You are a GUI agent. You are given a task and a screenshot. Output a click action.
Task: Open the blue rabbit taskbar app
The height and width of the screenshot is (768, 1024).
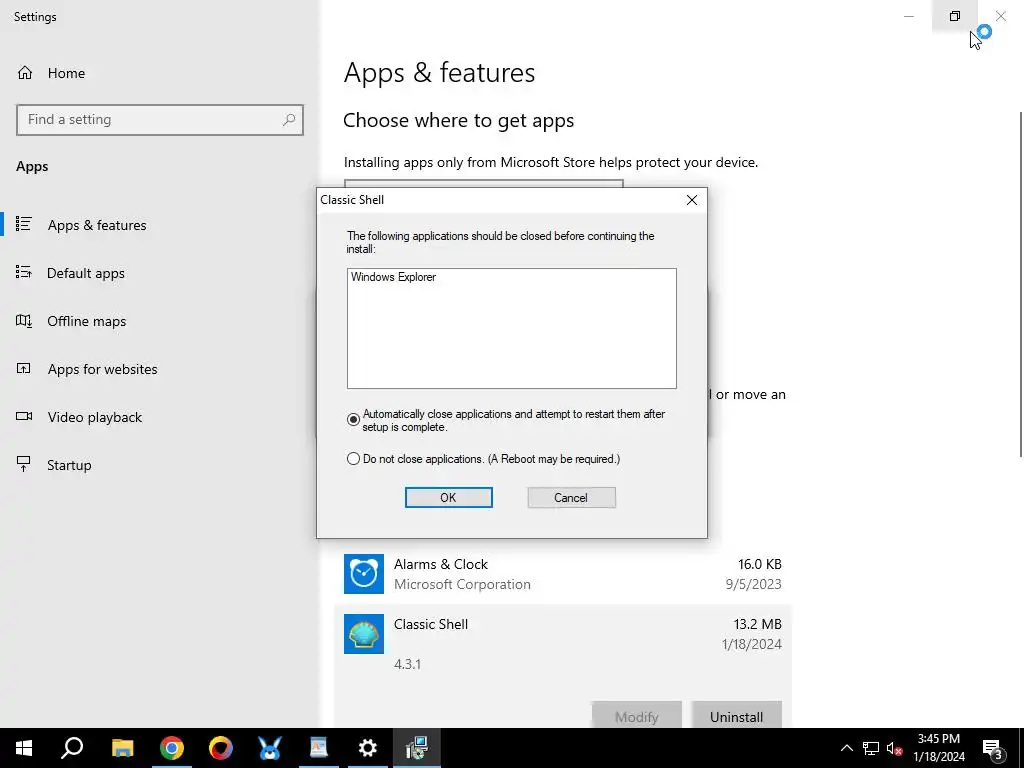[270, 748]
